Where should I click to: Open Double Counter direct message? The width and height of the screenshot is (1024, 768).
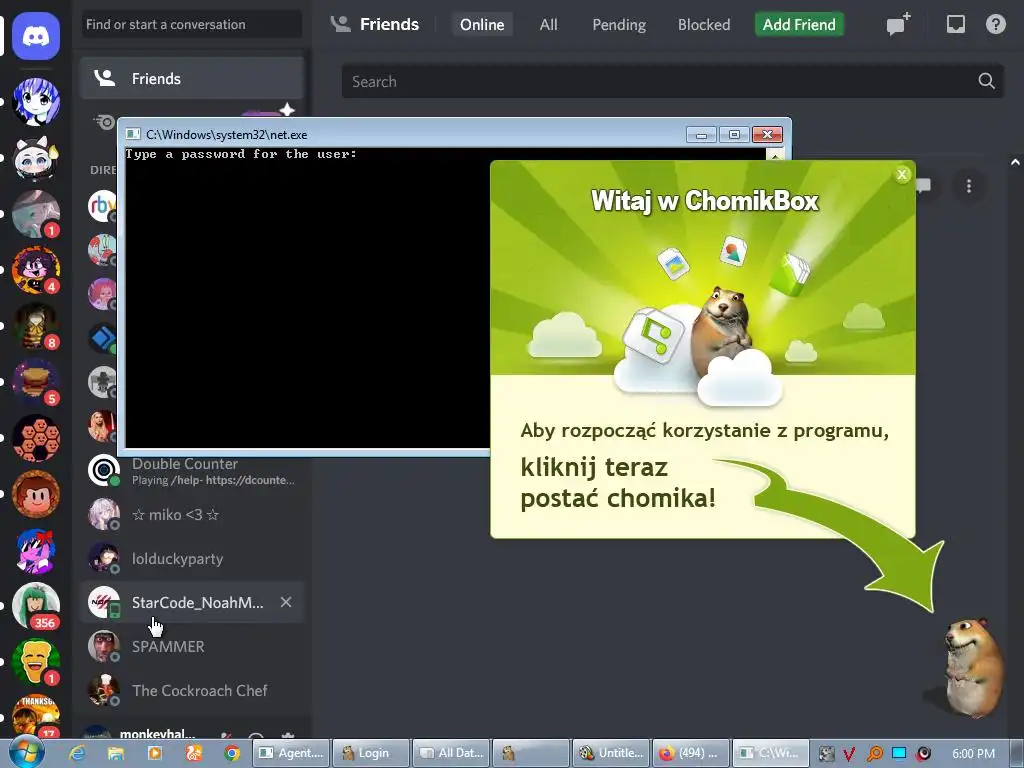(x=192, y=471)
